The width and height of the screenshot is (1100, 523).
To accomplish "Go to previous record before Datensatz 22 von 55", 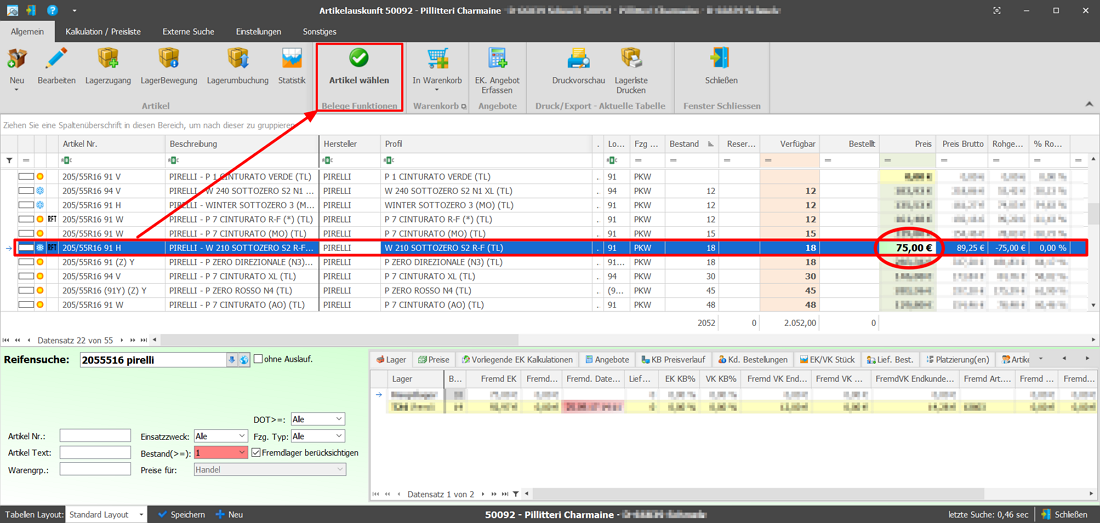I will tap(30, 340).
